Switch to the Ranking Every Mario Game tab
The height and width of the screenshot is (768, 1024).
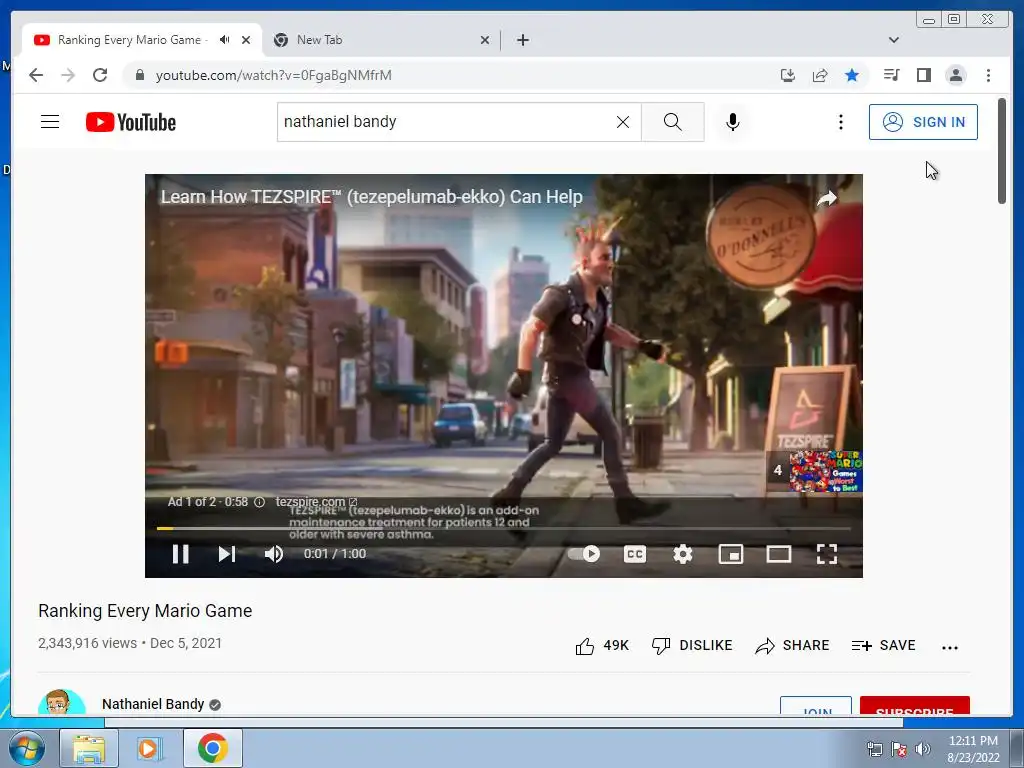coord(129,40)
